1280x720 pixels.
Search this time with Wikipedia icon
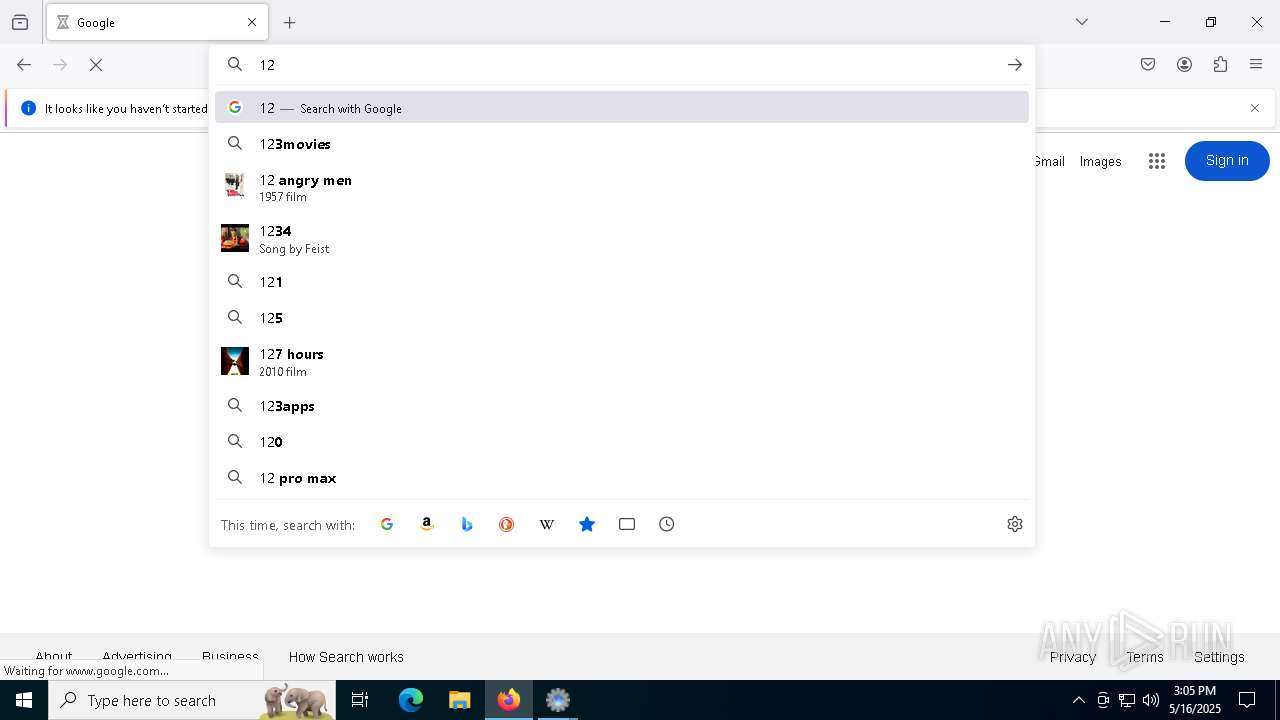(x=547, y=524)
